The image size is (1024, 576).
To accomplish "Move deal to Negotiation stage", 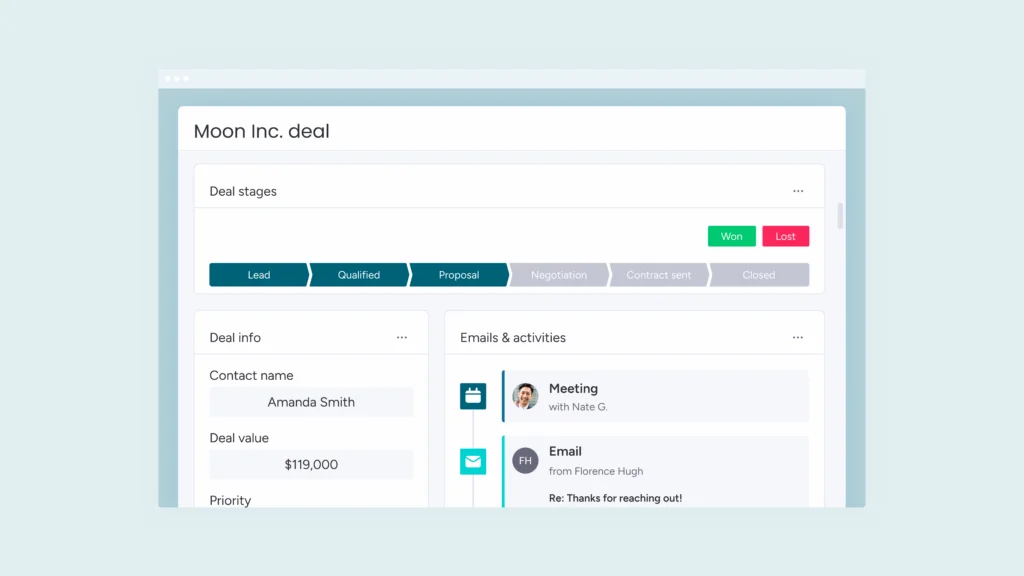I will tap(559, 275).
